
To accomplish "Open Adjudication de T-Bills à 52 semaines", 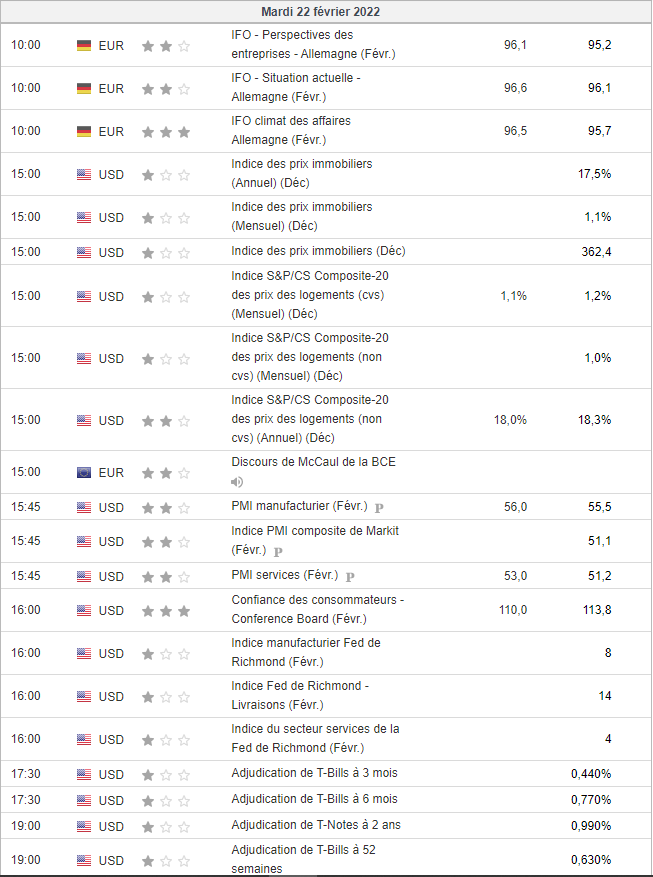I will 304,859.
